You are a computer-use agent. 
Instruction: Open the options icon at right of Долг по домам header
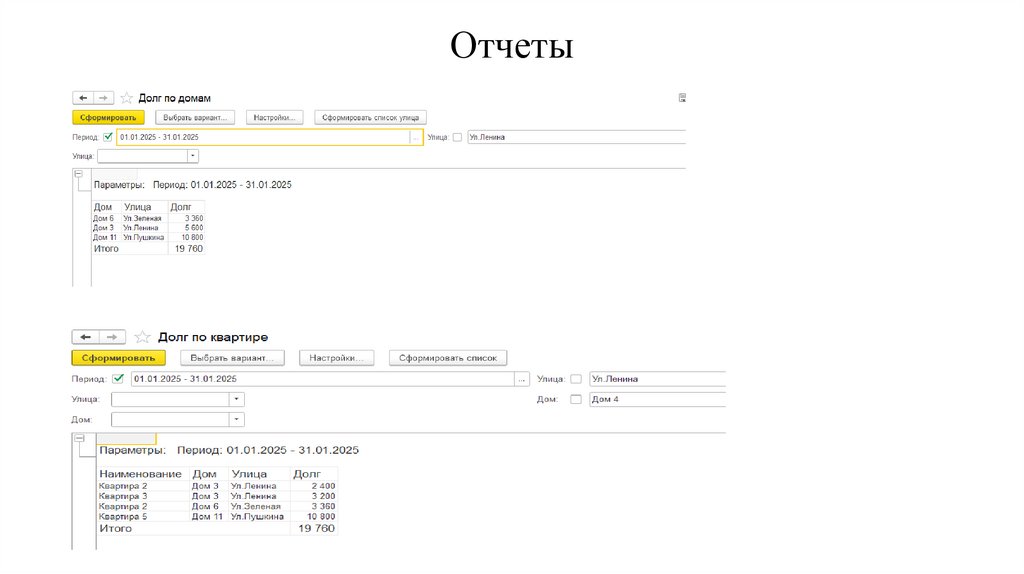click(682, 98)
